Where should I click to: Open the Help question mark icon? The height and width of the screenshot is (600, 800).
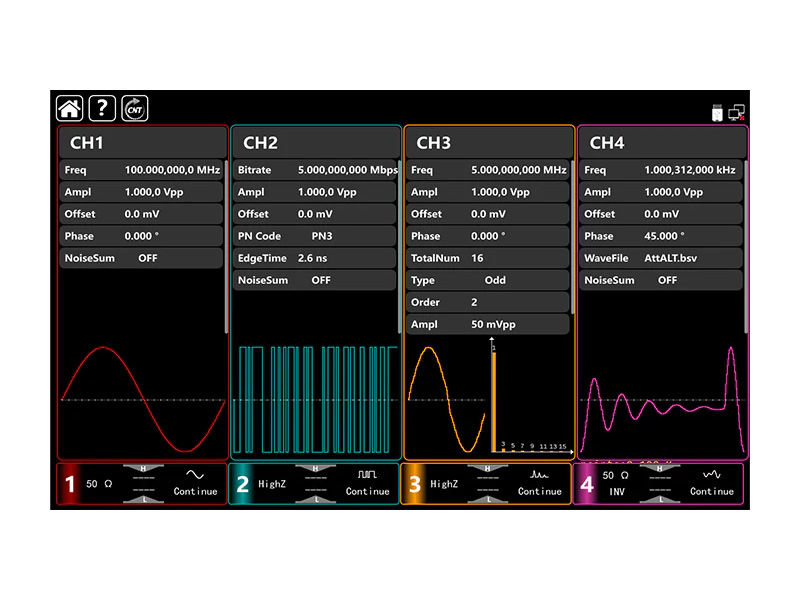coord(102,108)
